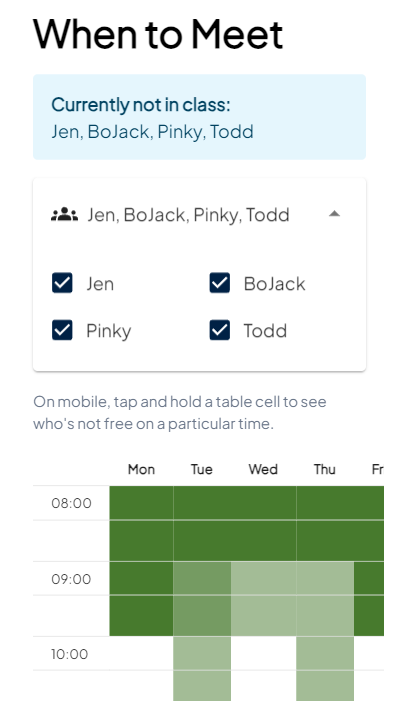This screenshot has height=701, width=400.
Task: Uncheck the BoJack checkbox
Action: (220, 283)
